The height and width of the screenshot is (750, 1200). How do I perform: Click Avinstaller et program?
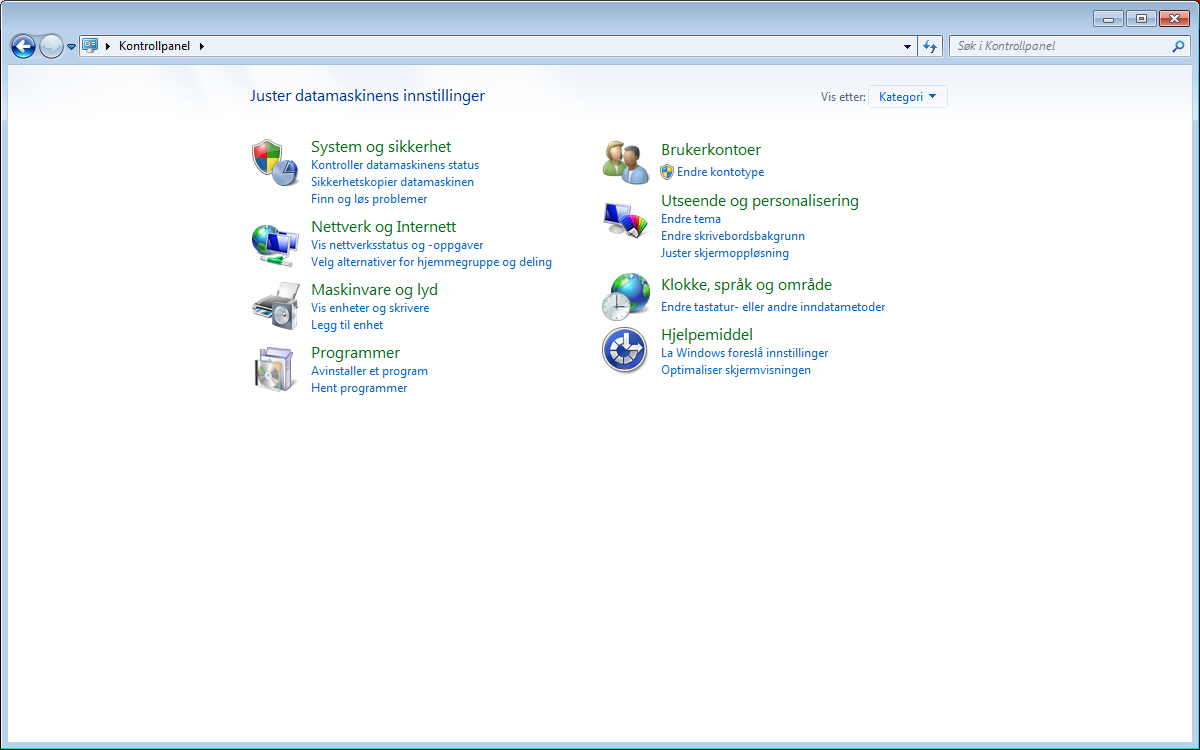pos(369,371)
